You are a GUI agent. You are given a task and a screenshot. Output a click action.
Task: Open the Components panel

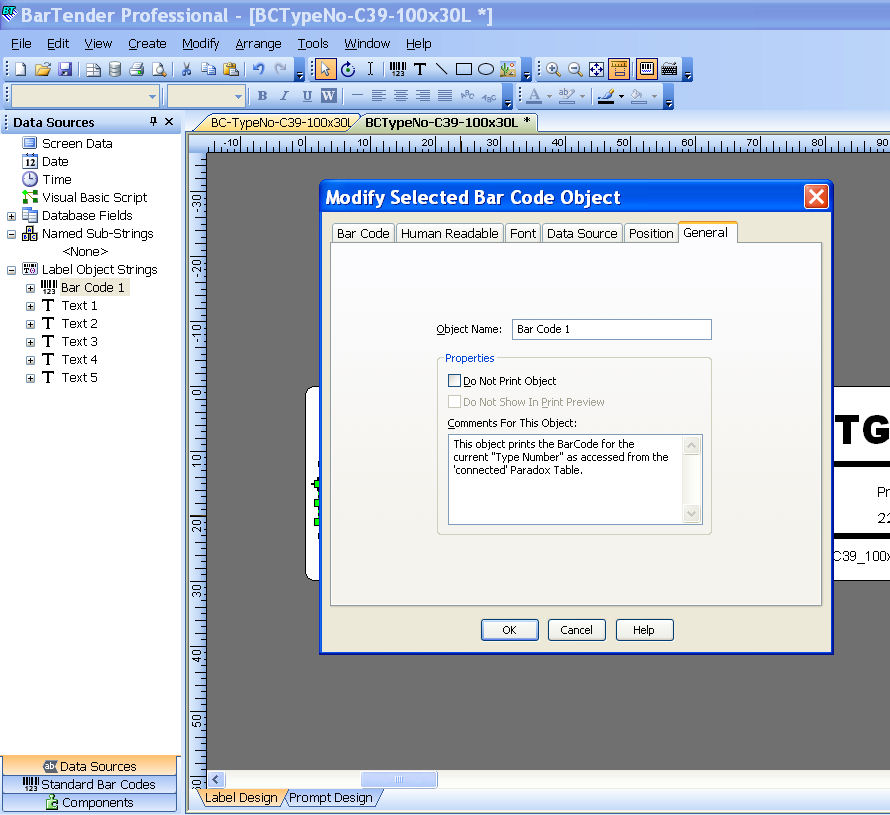coord(89,803)
